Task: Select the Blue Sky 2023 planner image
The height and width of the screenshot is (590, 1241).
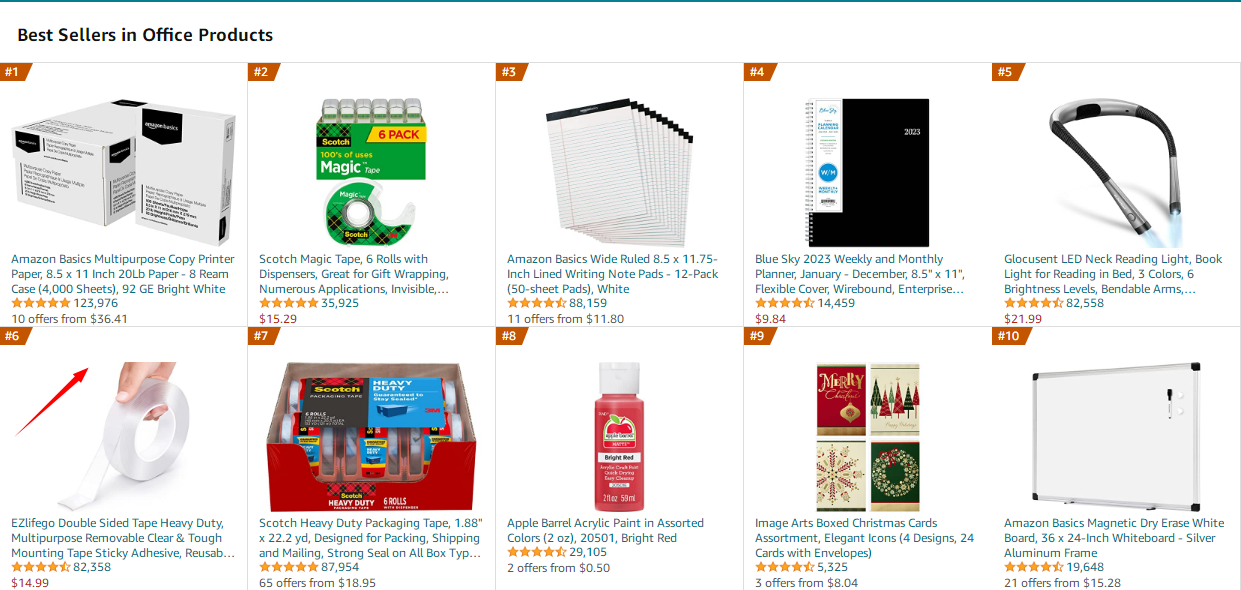Action: (867, 172)
